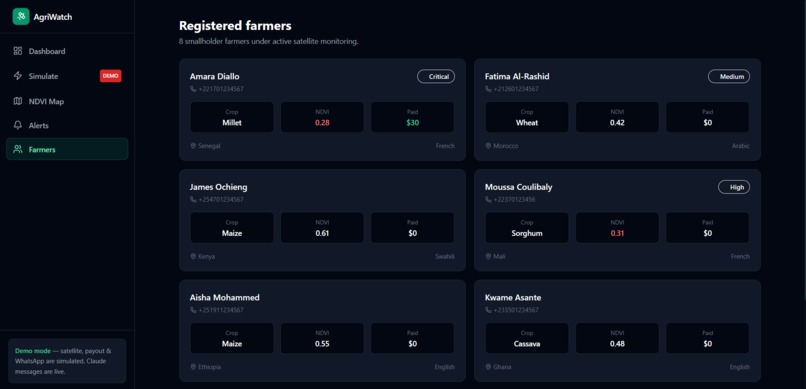Go to the NDVI Map page
The image size is (806, 389).
67,101
